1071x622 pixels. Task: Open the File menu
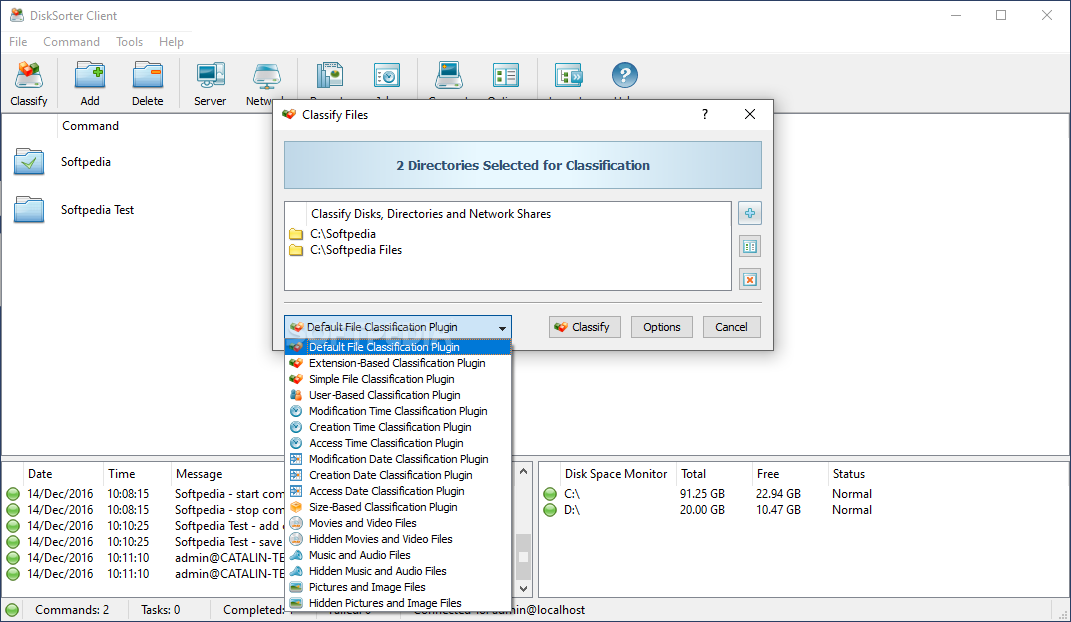coord(18,42)
